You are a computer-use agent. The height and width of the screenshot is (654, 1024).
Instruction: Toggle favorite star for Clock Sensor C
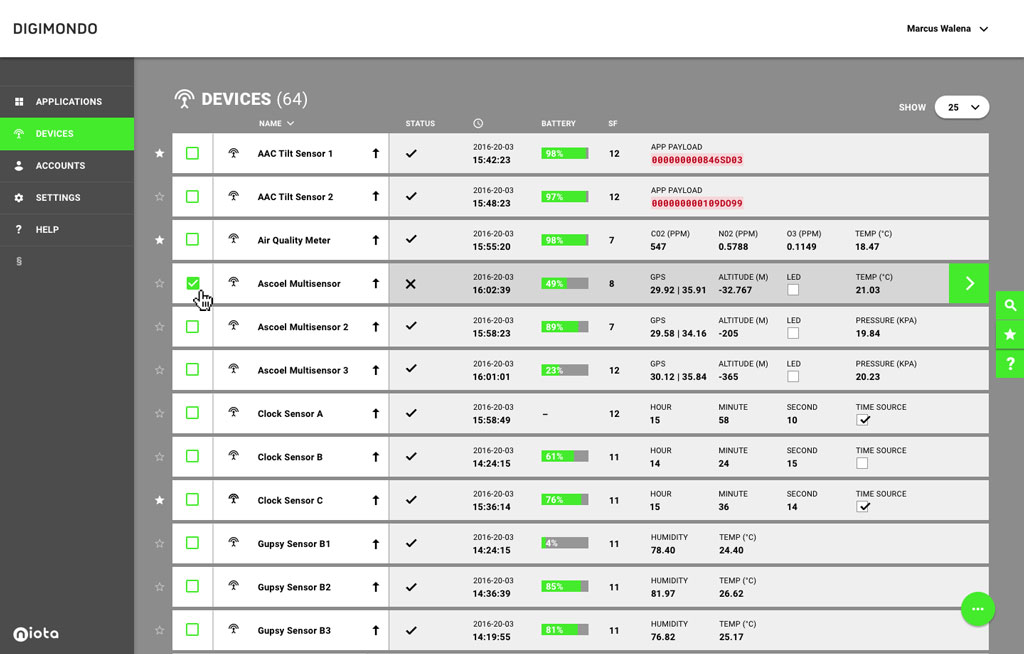click(159, 500)
